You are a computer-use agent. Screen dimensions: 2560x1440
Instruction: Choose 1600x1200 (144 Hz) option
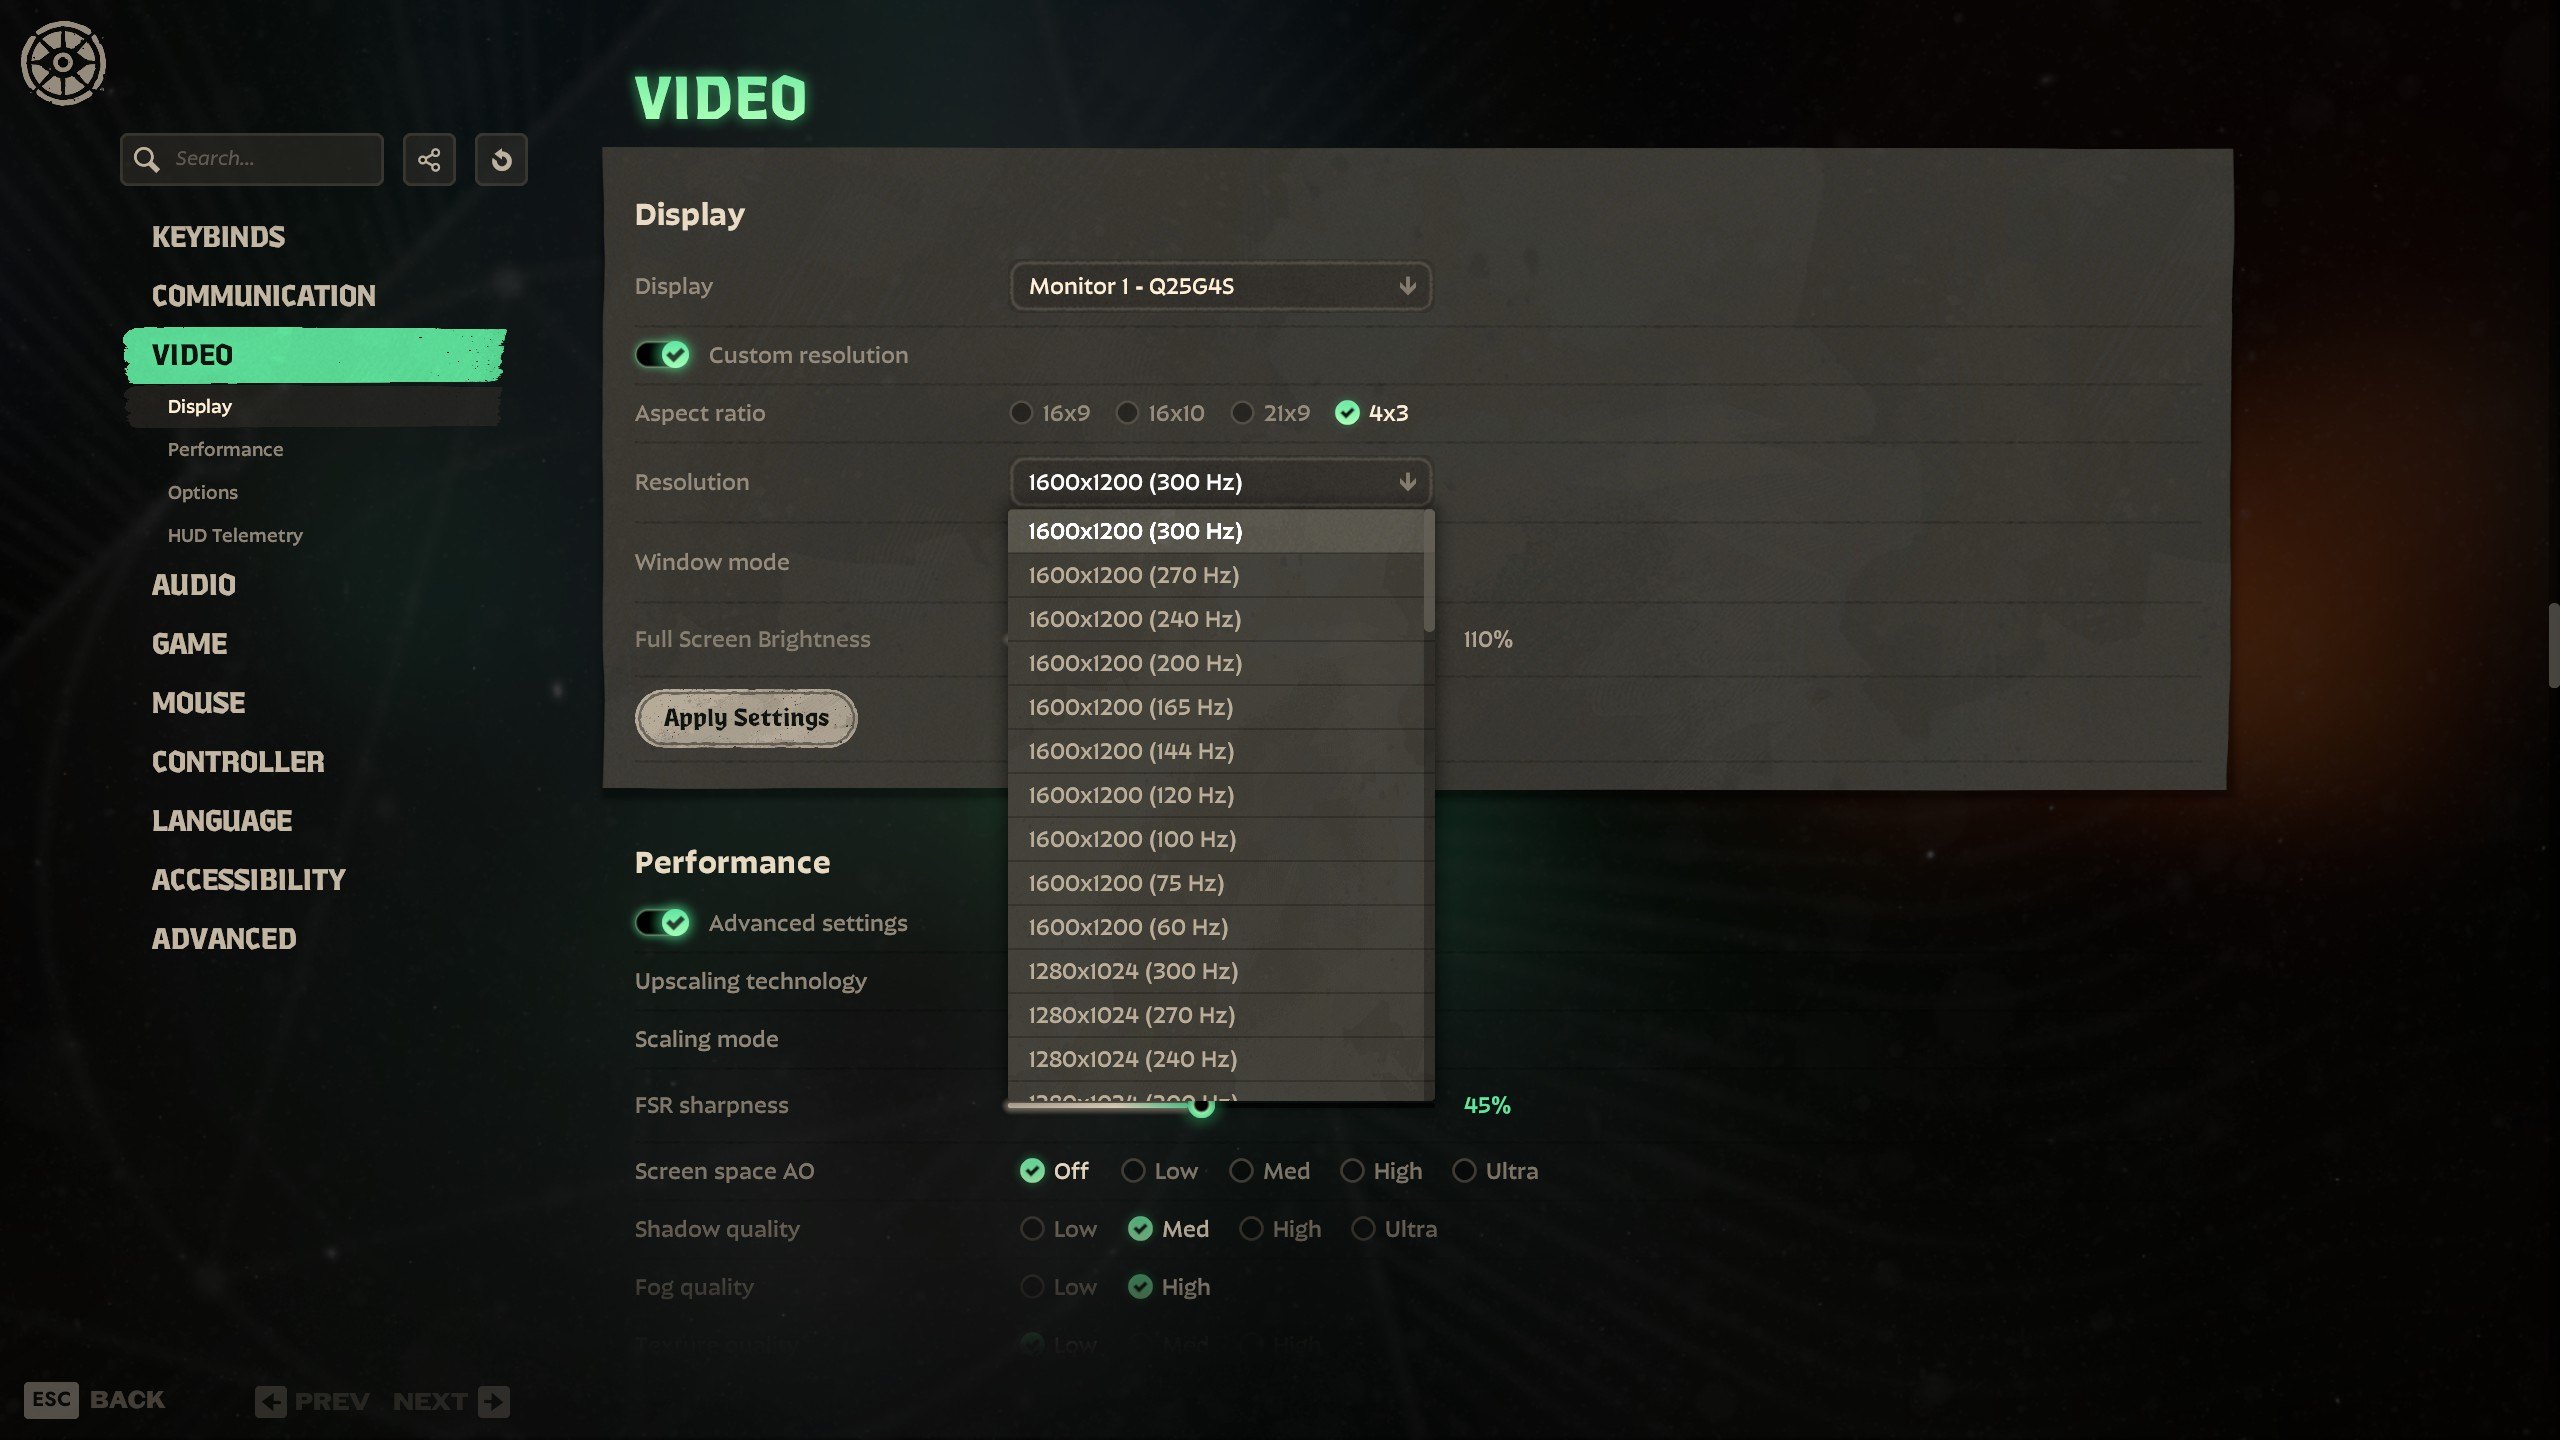[1216, 751]
